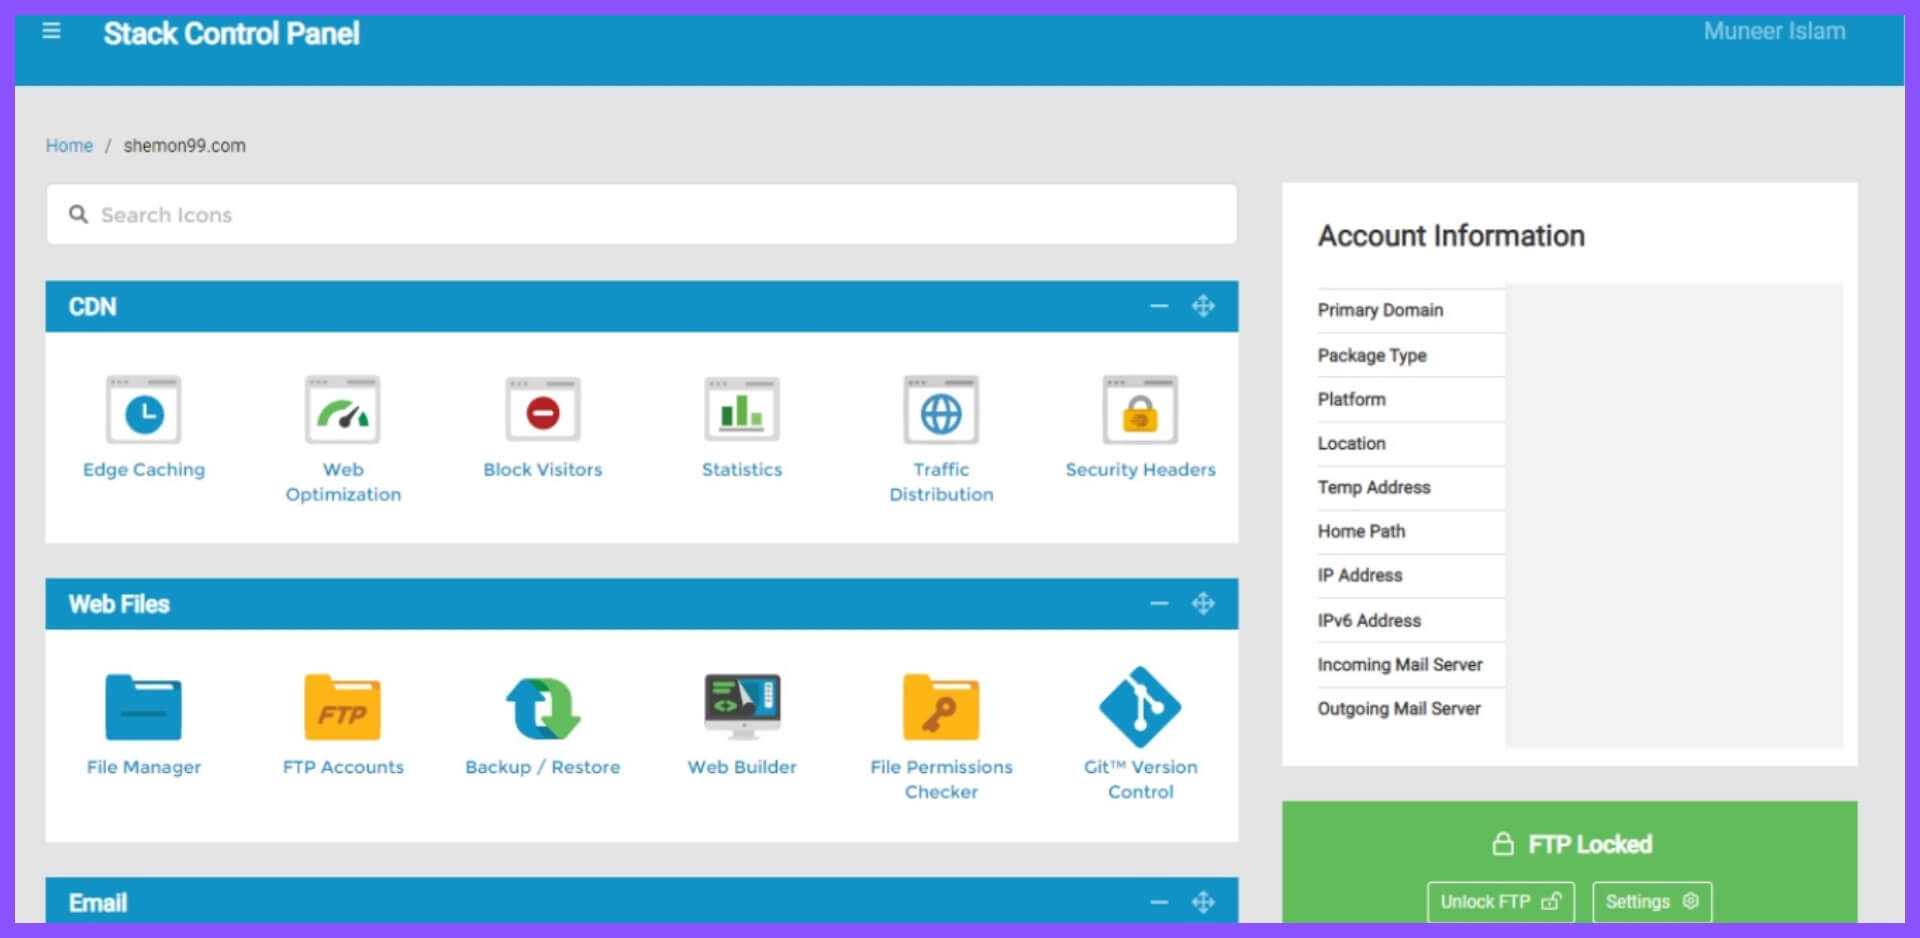Image resolution: width=1920 pixels, height=938 pixels.
Task: Click the Block Visitors icon
Action: click(542, 411)
